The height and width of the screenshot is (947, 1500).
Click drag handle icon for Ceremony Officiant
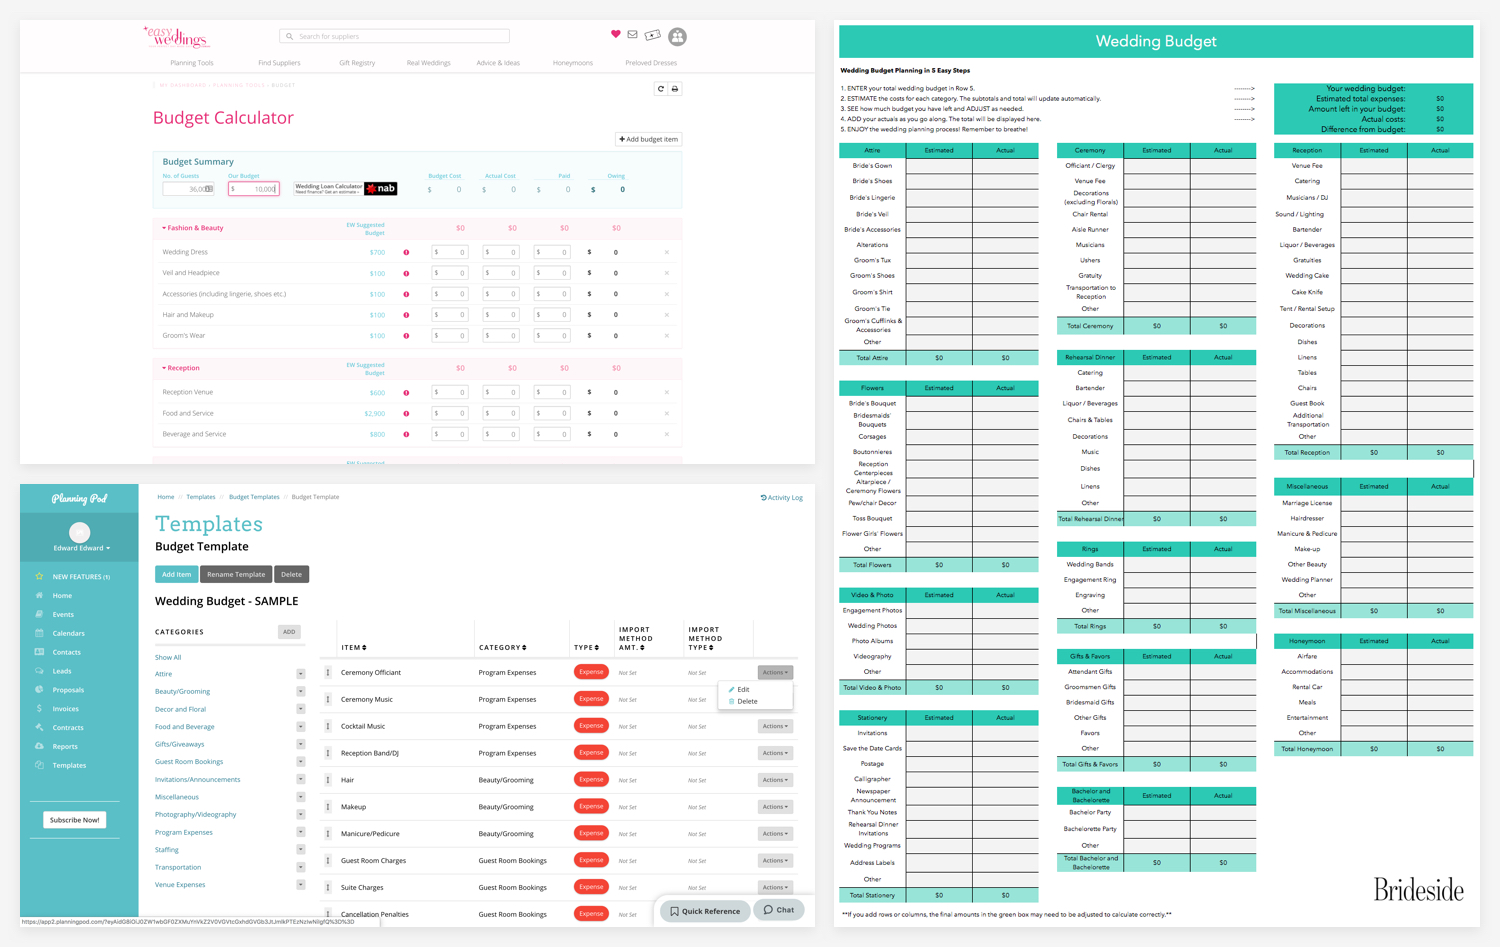pyautogui.click(x=328, y=672)
